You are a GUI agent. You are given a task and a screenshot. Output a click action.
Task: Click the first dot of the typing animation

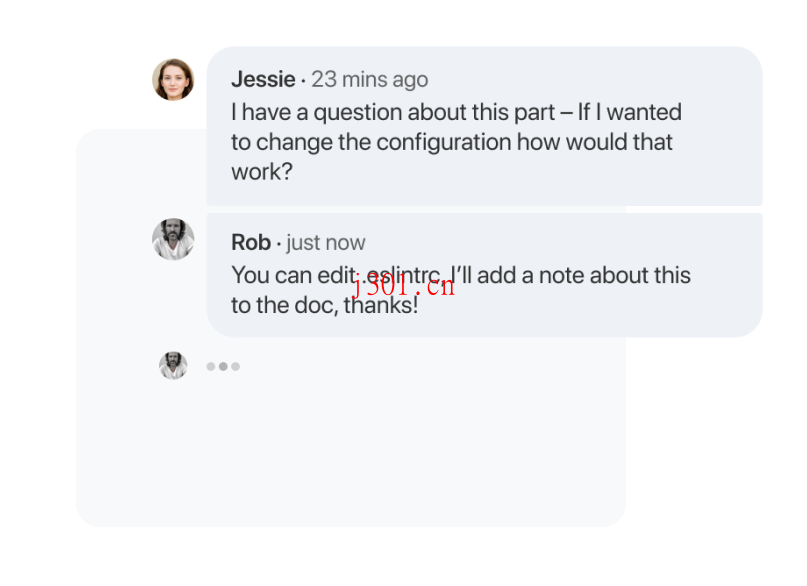[x=211, y=366]
